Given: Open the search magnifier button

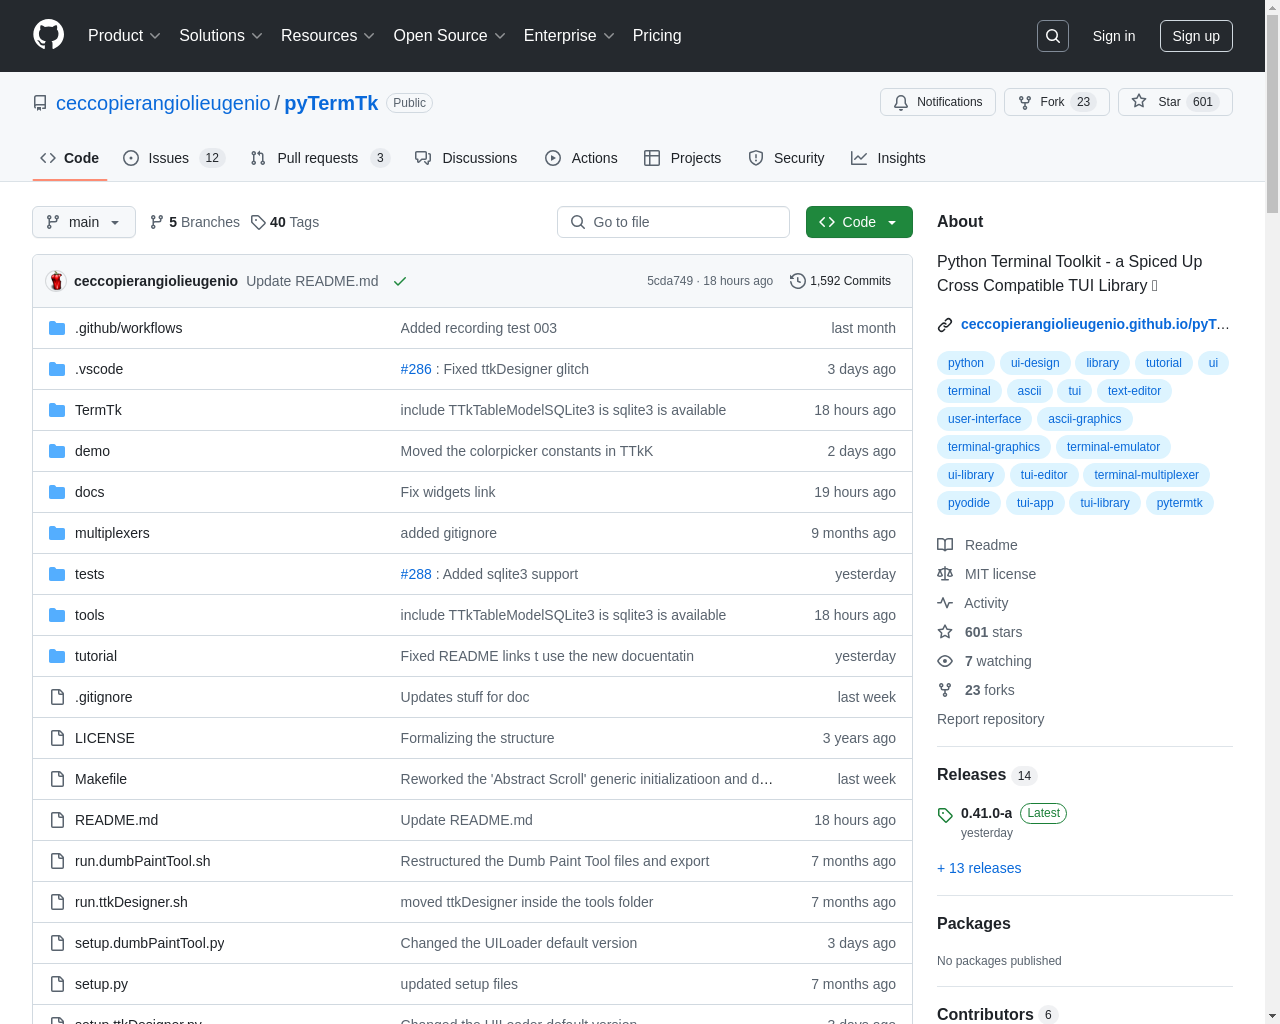Looking at the screenshot, I should point(1053,36).
